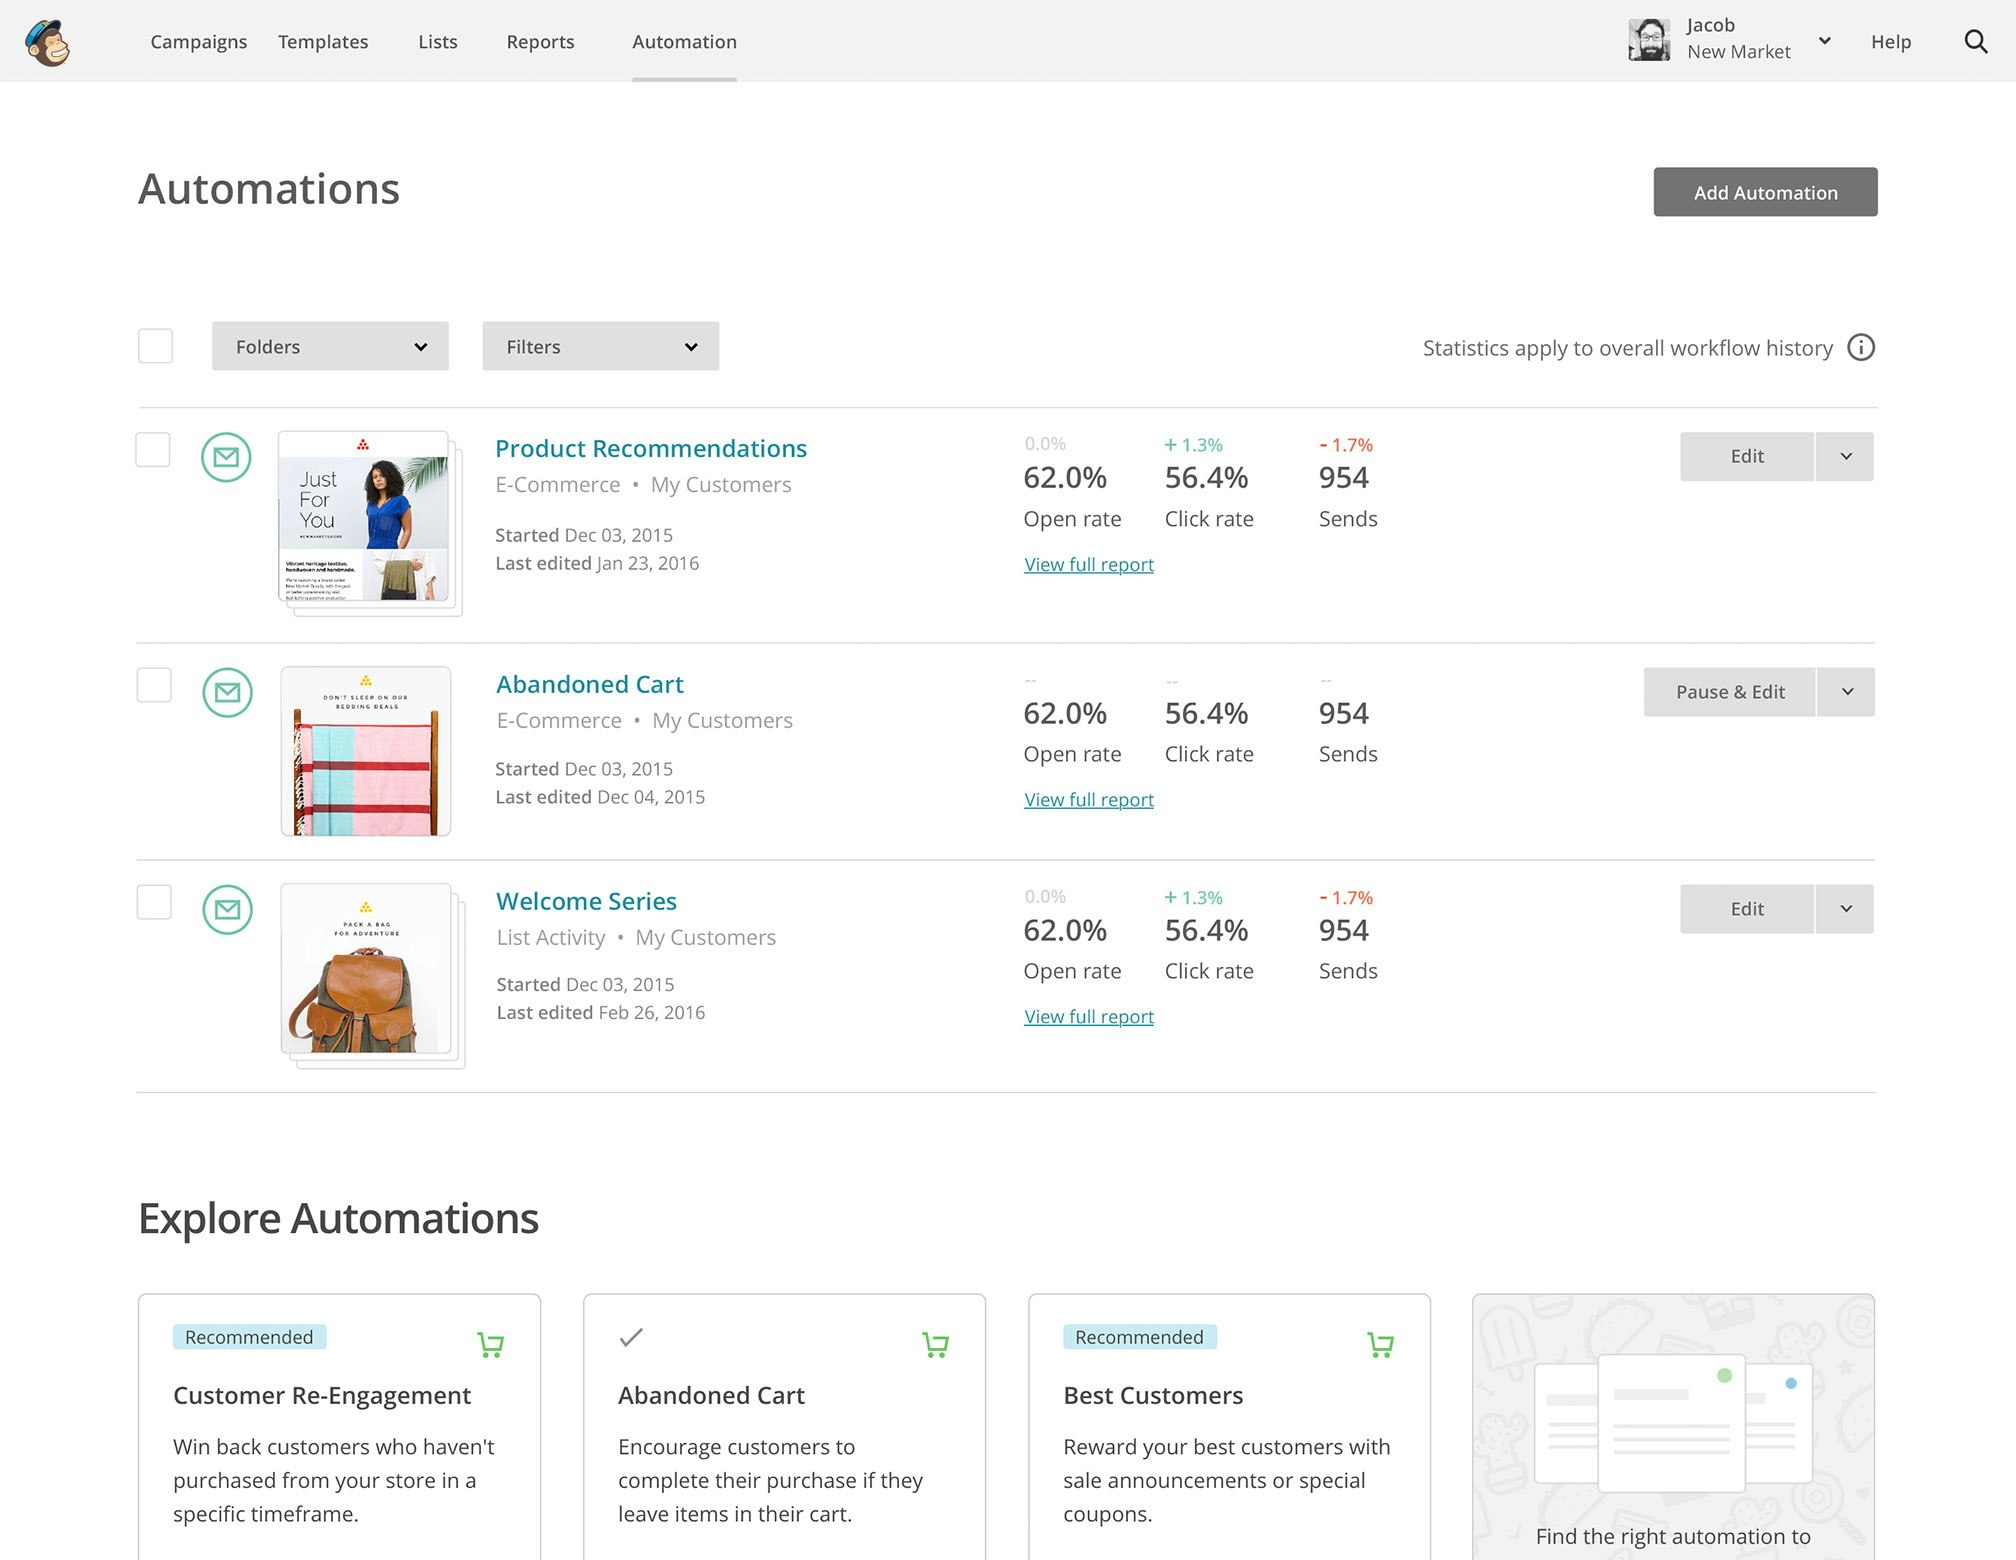The image size is (2016, 1560).
Task: Toggle the select-all checkbox beside Folders
Action: (155, 346)
